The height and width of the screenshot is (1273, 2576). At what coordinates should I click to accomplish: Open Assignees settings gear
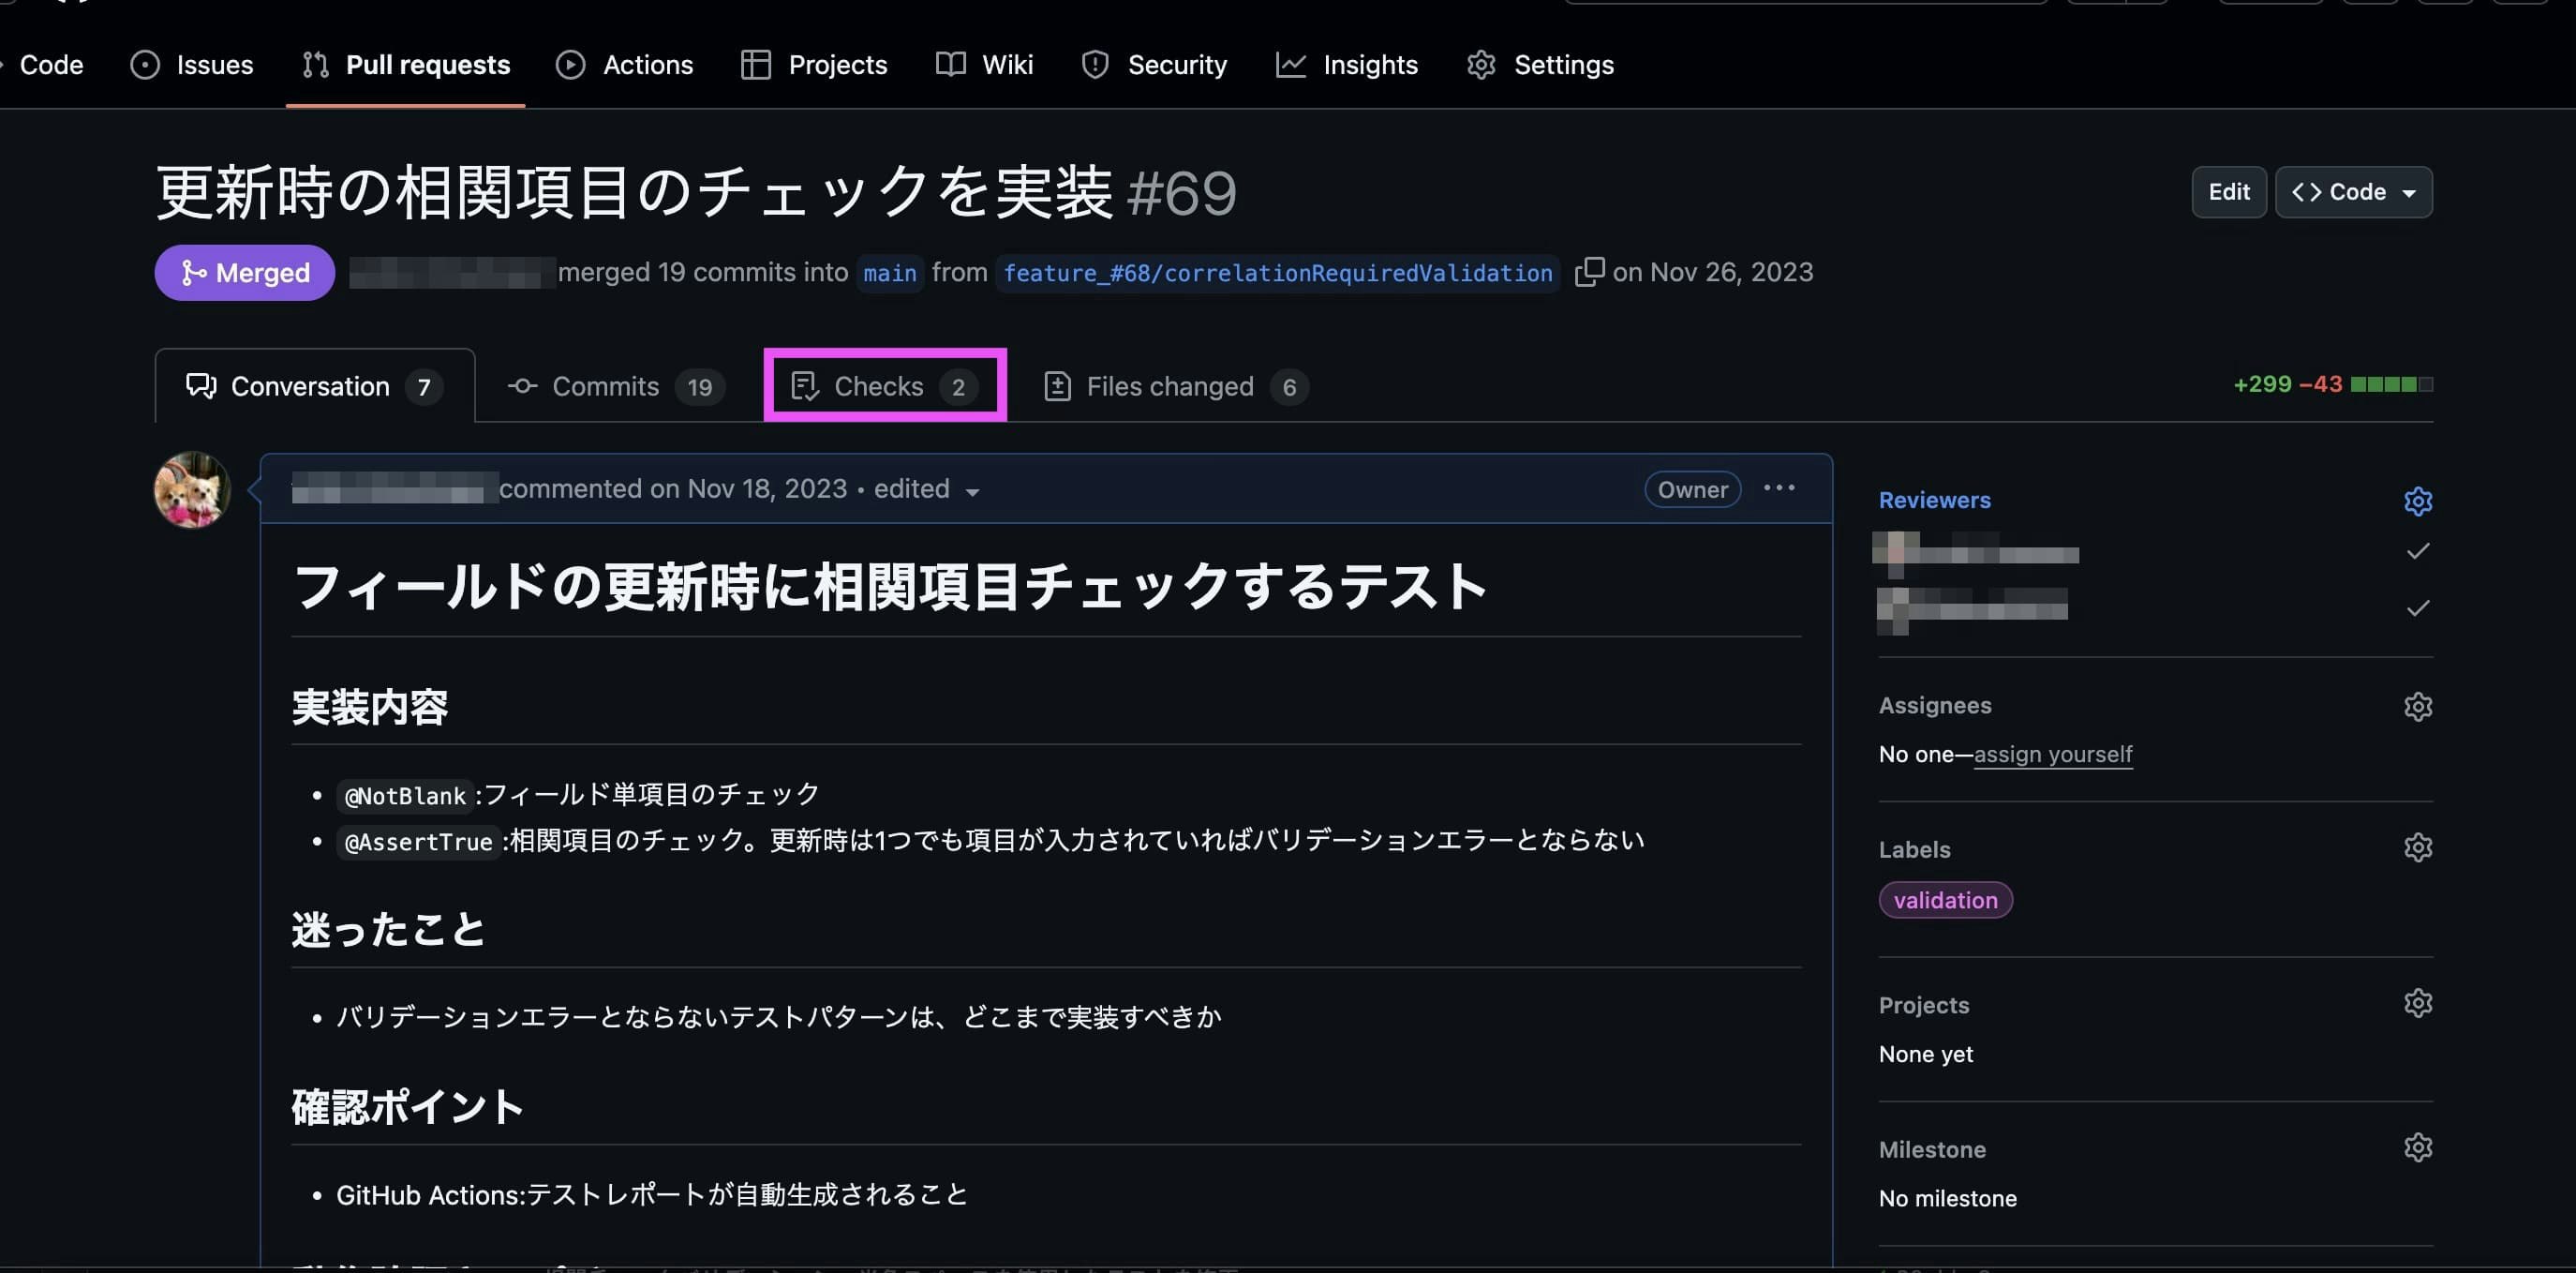2418,706
